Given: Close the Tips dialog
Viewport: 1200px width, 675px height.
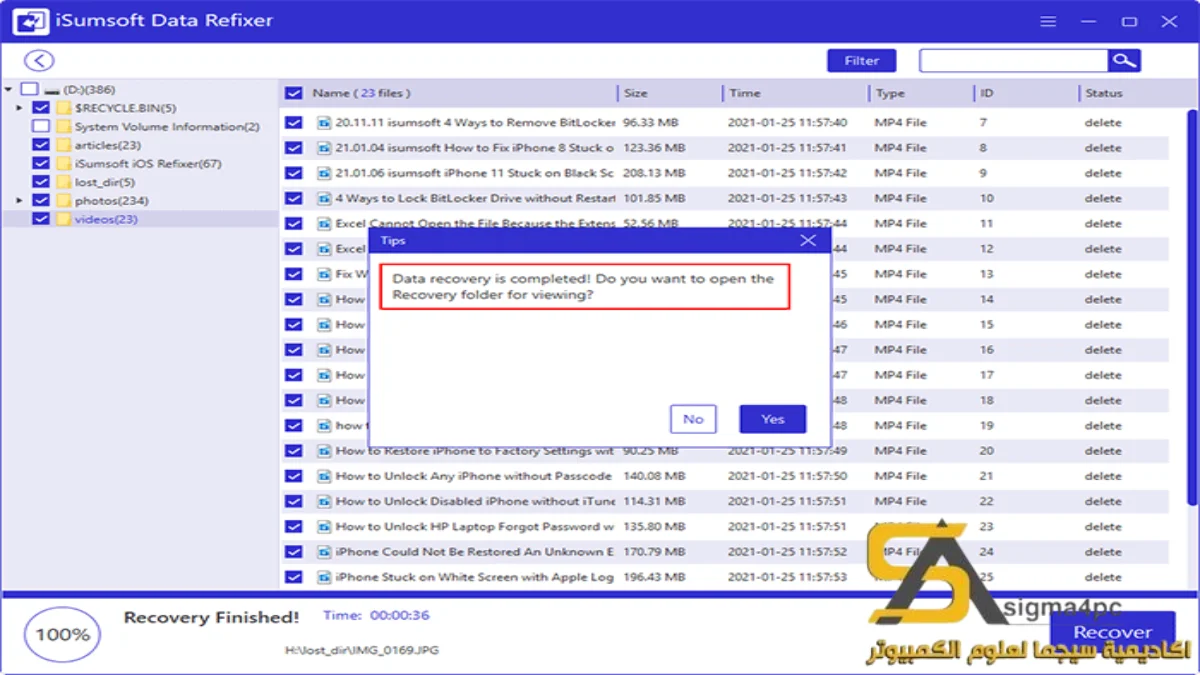Looking at the screenshot, I should (808, 240).
